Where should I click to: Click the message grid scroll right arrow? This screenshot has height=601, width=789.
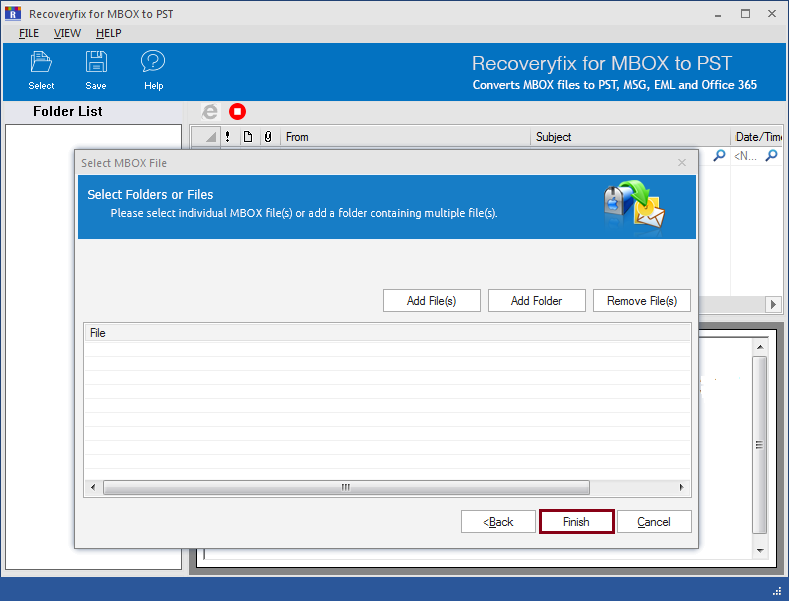point(773,304)
